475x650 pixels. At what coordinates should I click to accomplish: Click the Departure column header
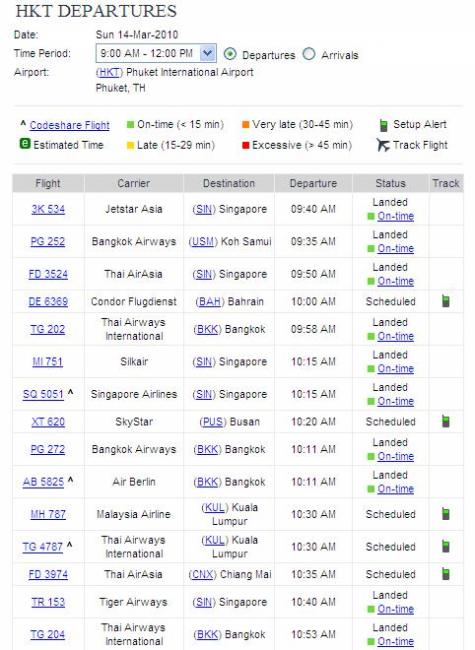[x=313, y=183]
